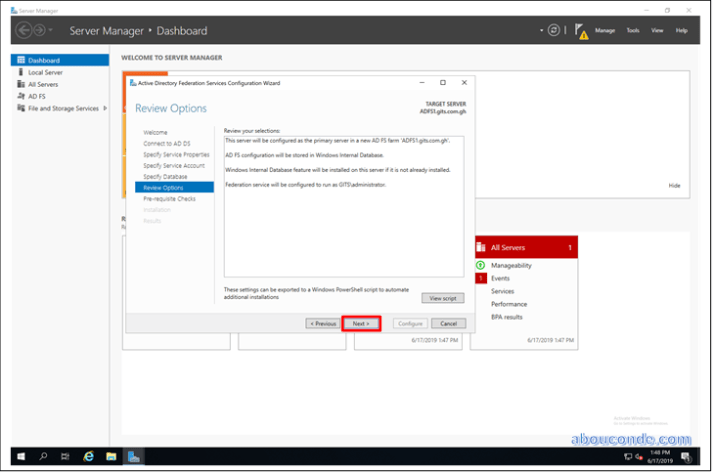Open taskbar search magnifier
The image size is (714, 472).
click(x=43, y=456)
